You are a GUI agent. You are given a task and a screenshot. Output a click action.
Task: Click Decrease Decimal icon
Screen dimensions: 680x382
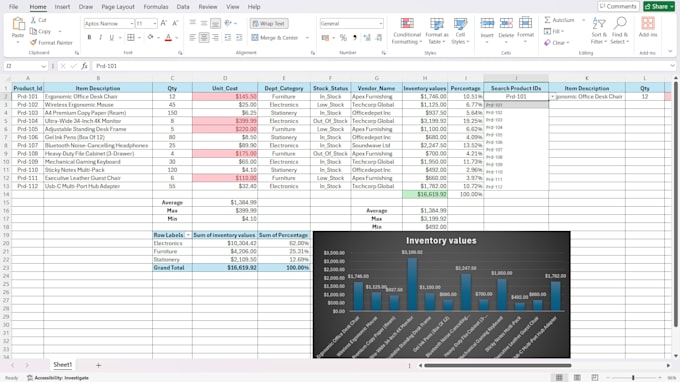click(x=379, y=38)
